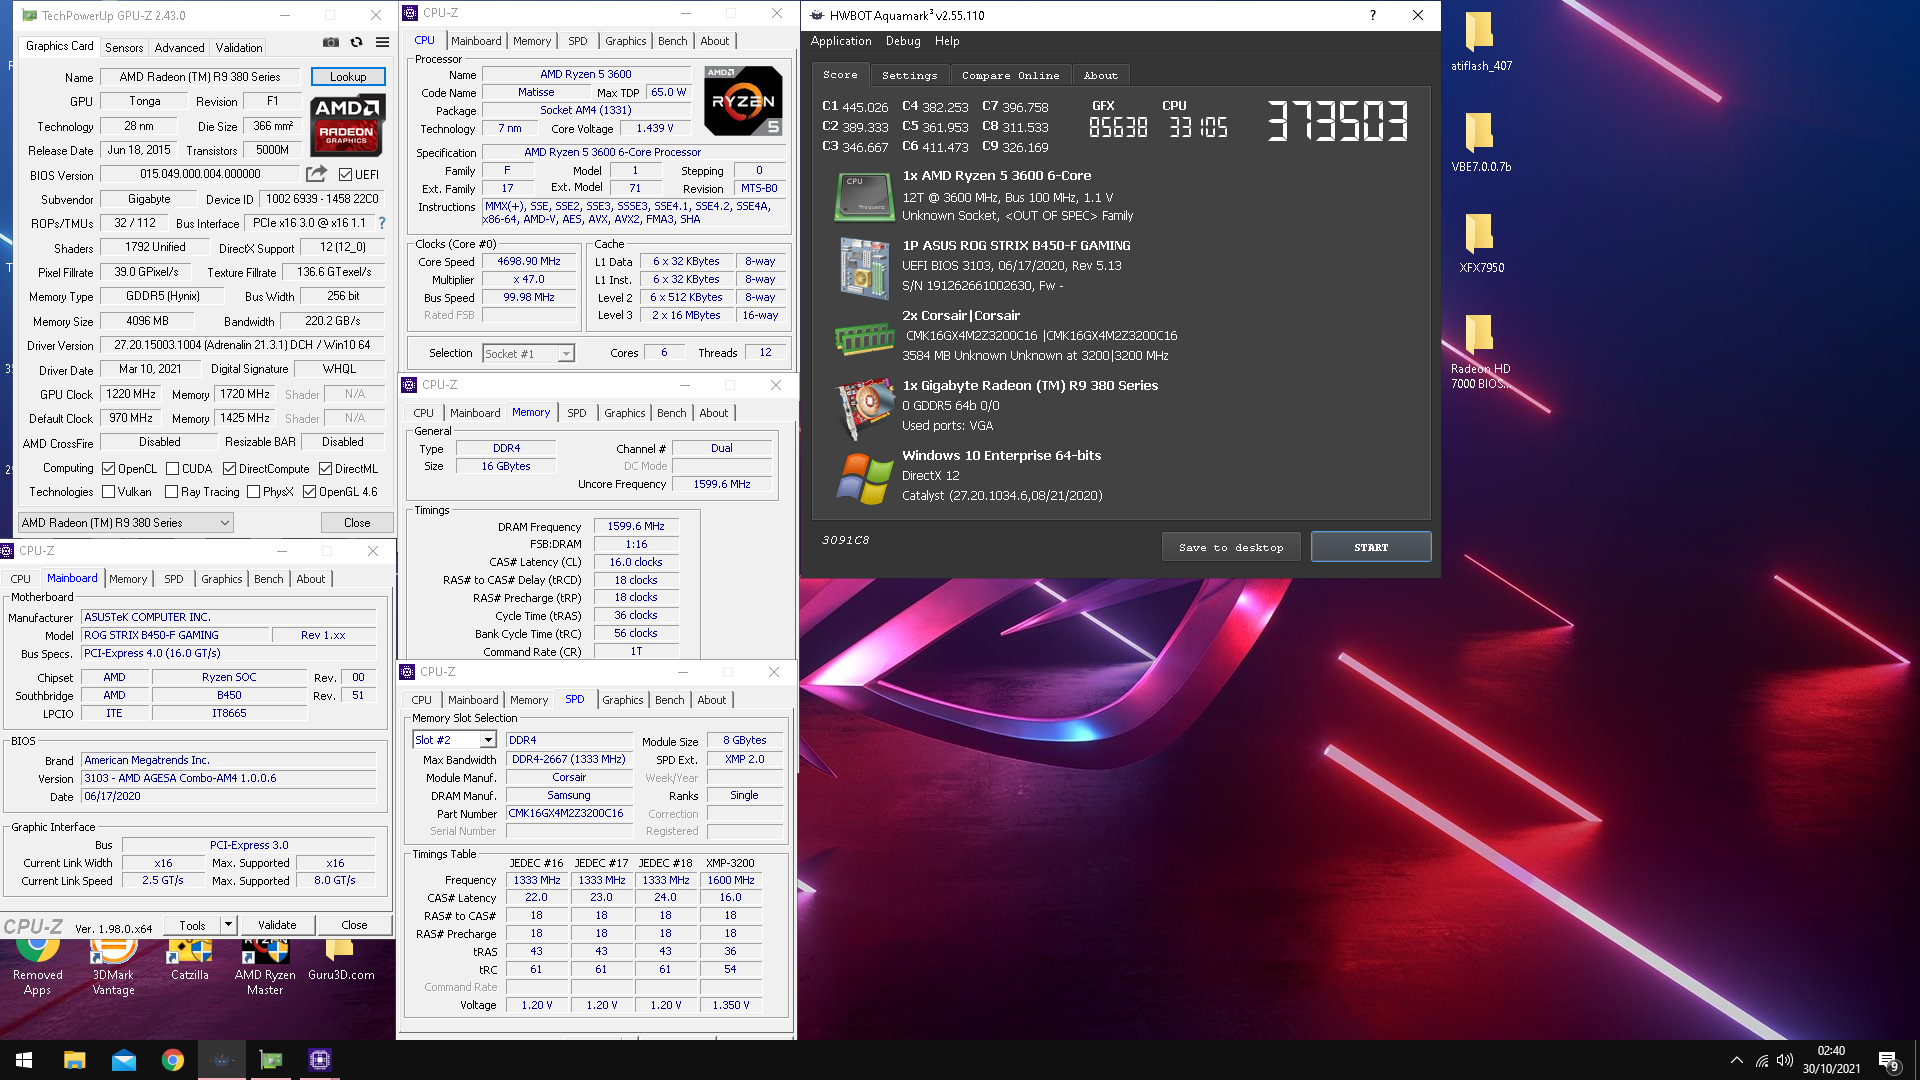Click the AMD Radeon Graphics logo in GPU-Z
Screen dimensions: 1920x1080
click(347, 127)
